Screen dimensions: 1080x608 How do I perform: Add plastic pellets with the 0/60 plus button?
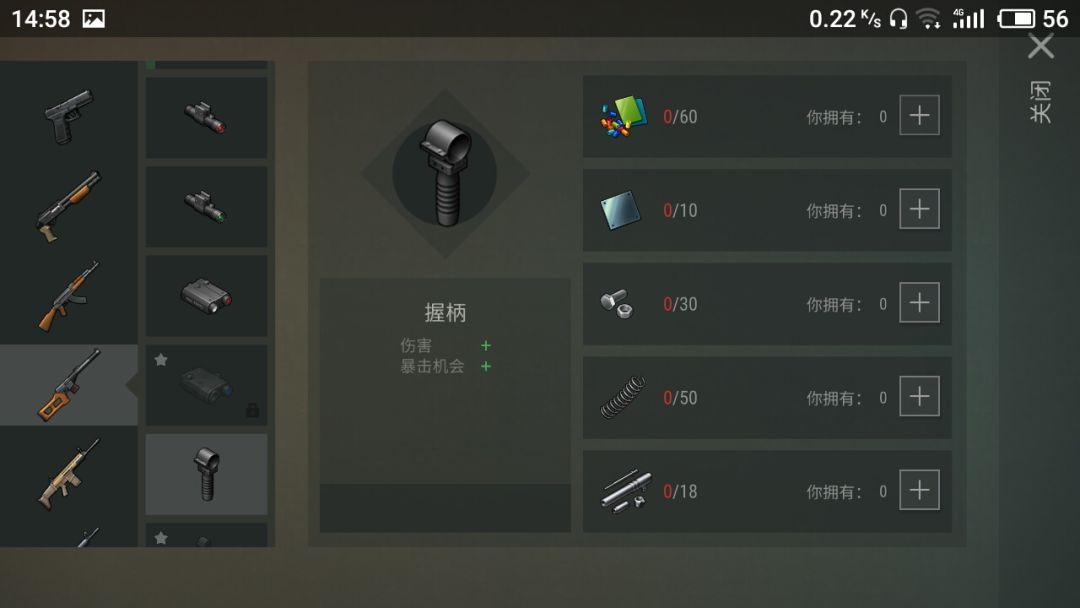click(x=920, y=115)
